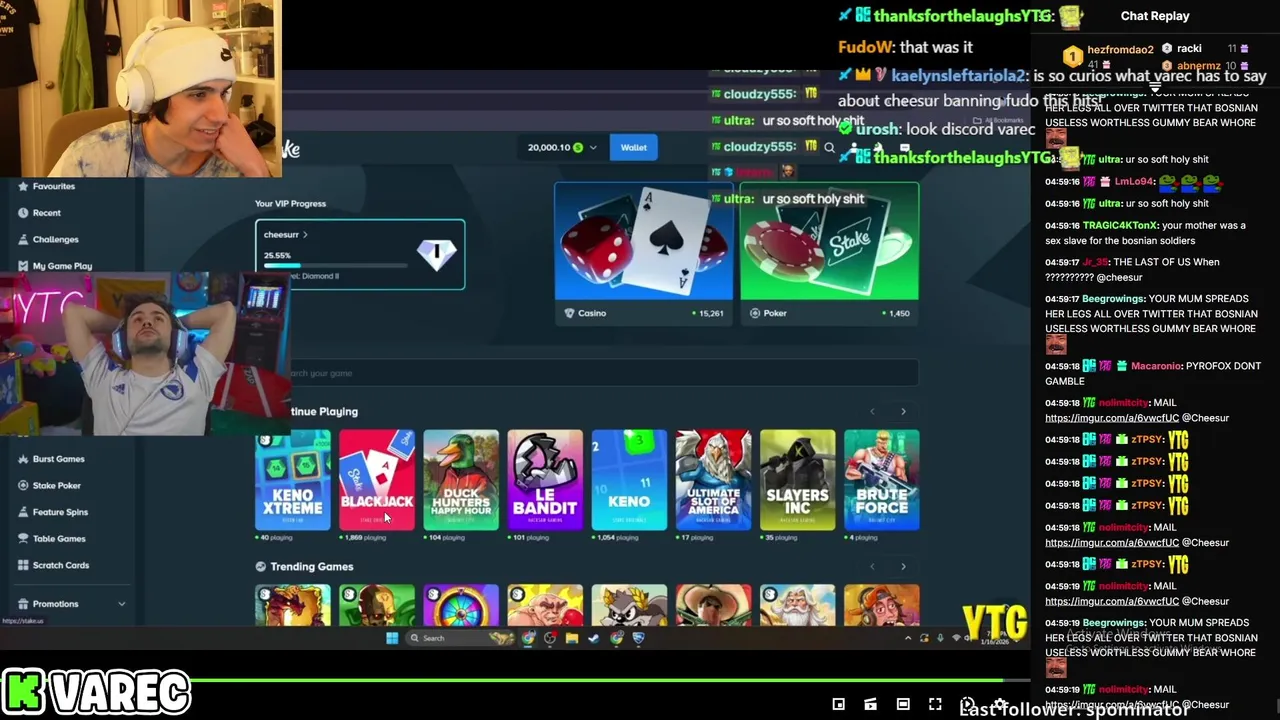Toggle fullscreen in the video player
Viewport: 1280px width, 720px height.
[x=935, y=704]
